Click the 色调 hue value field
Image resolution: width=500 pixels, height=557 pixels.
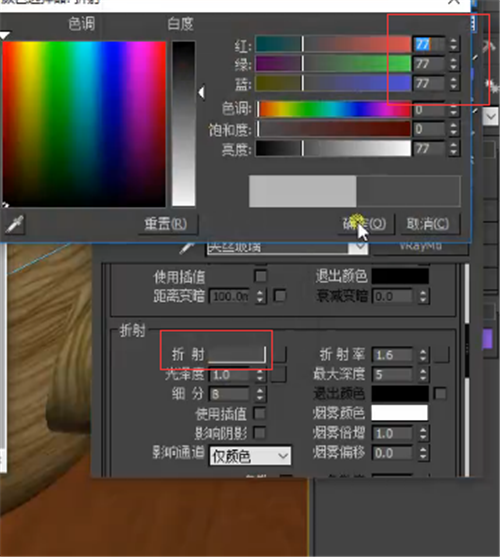pos(429,110)
